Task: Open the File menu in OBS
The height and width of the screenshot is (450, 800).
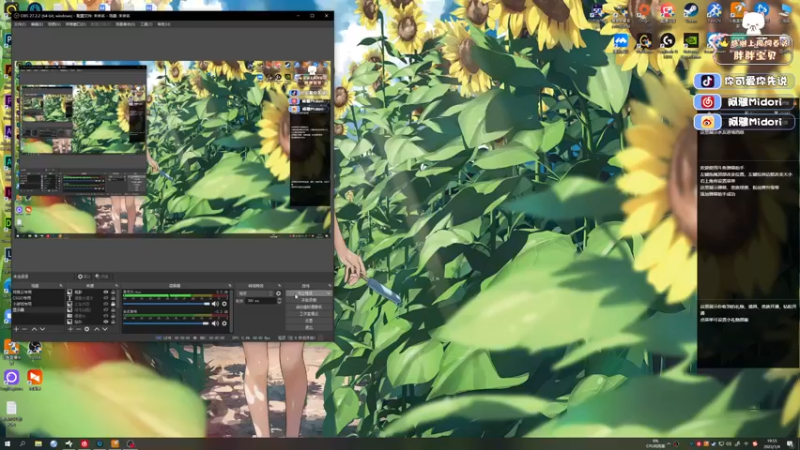Action: pos(20,24)
